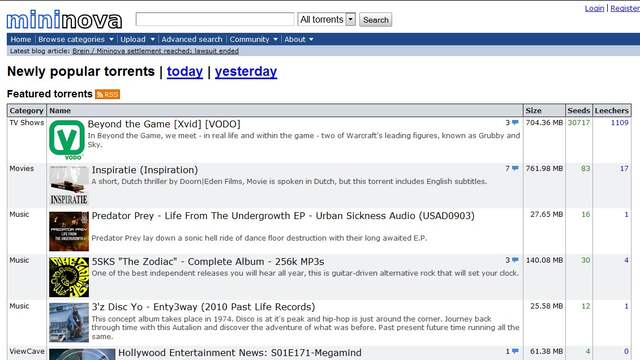Click the Mininova logo

pos(64,20)
